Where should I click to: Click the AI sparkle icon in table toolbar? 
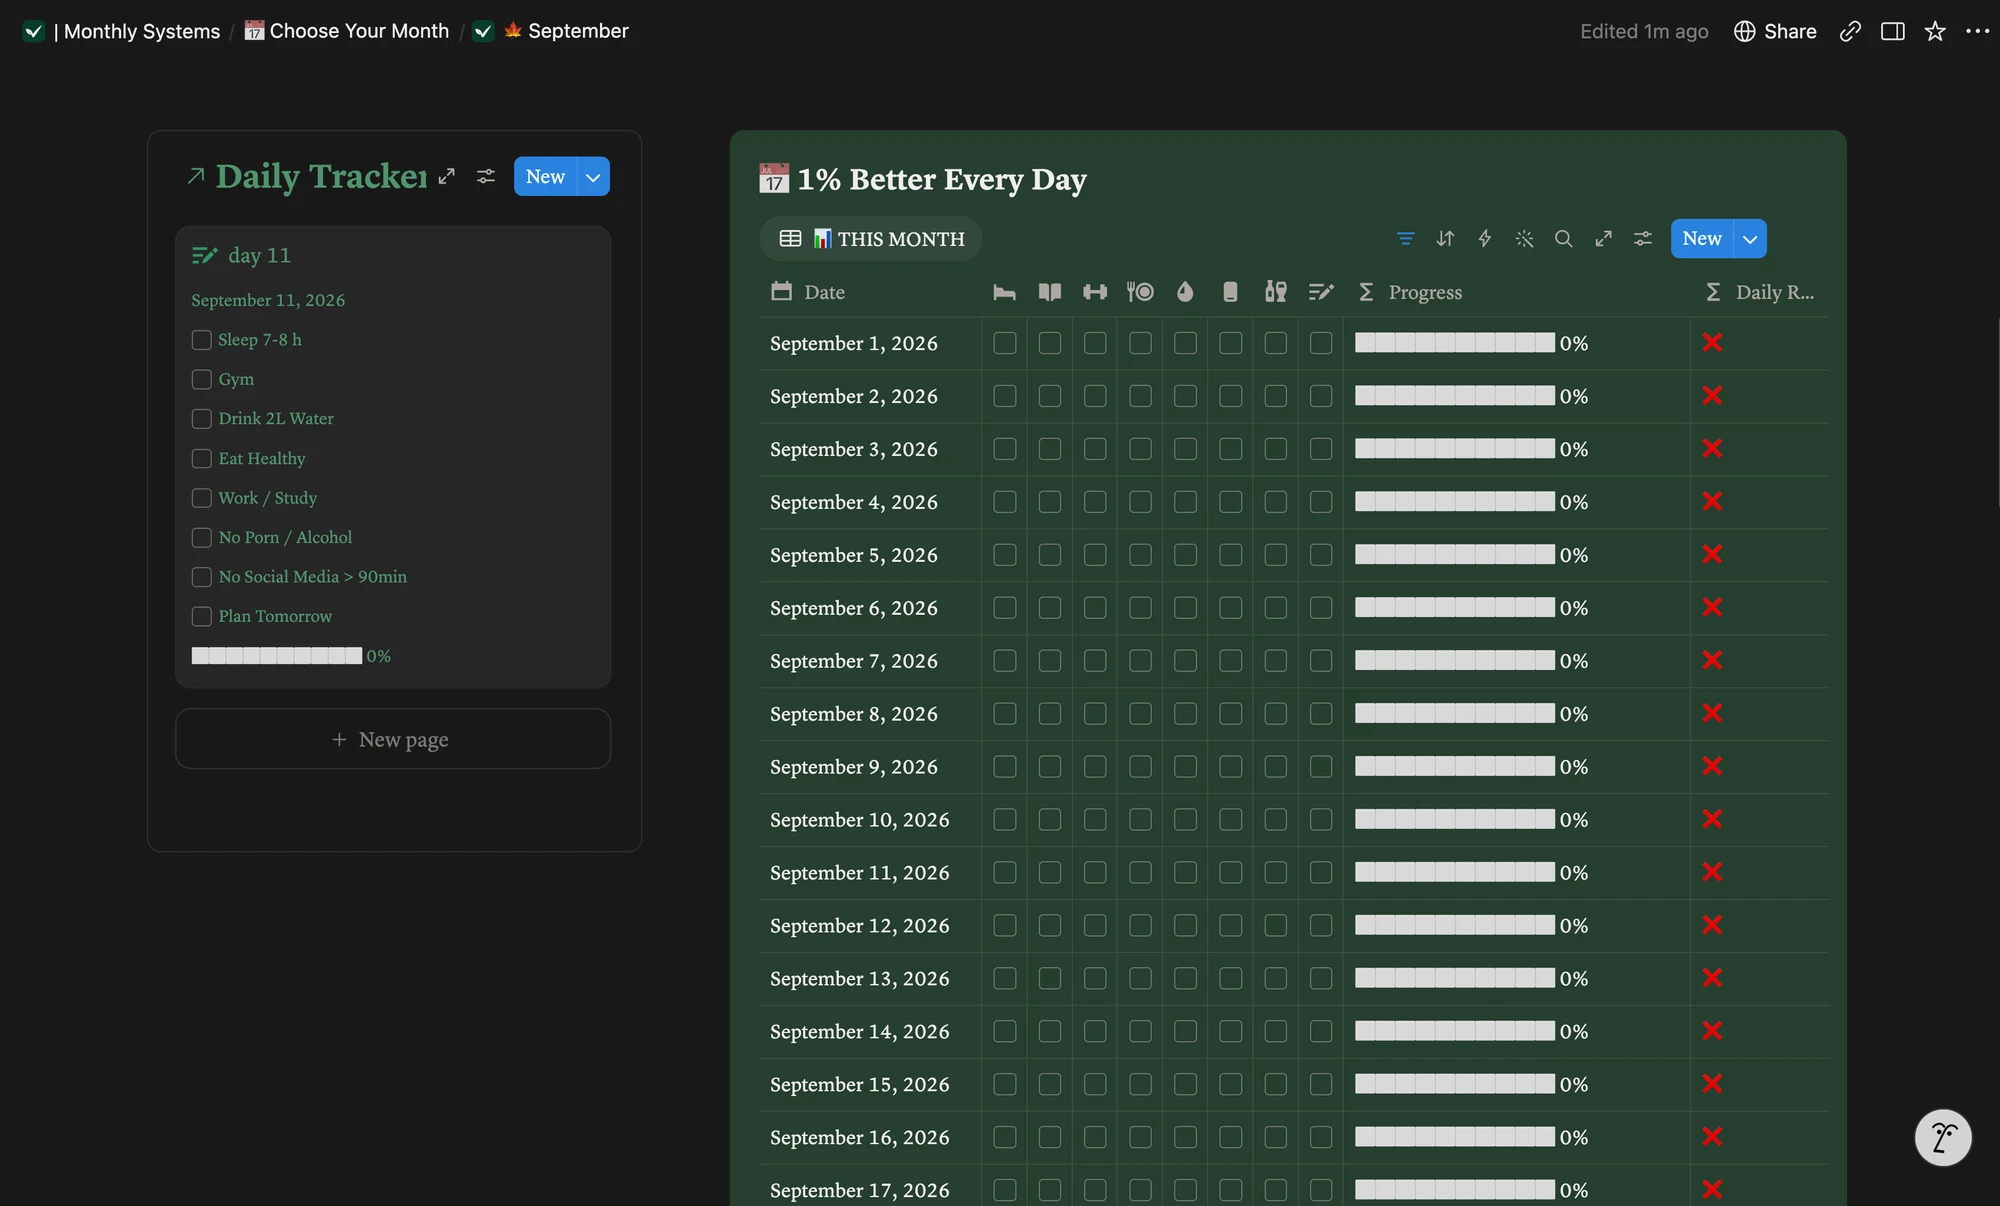pyautogui.click(x=1524, y=239)
